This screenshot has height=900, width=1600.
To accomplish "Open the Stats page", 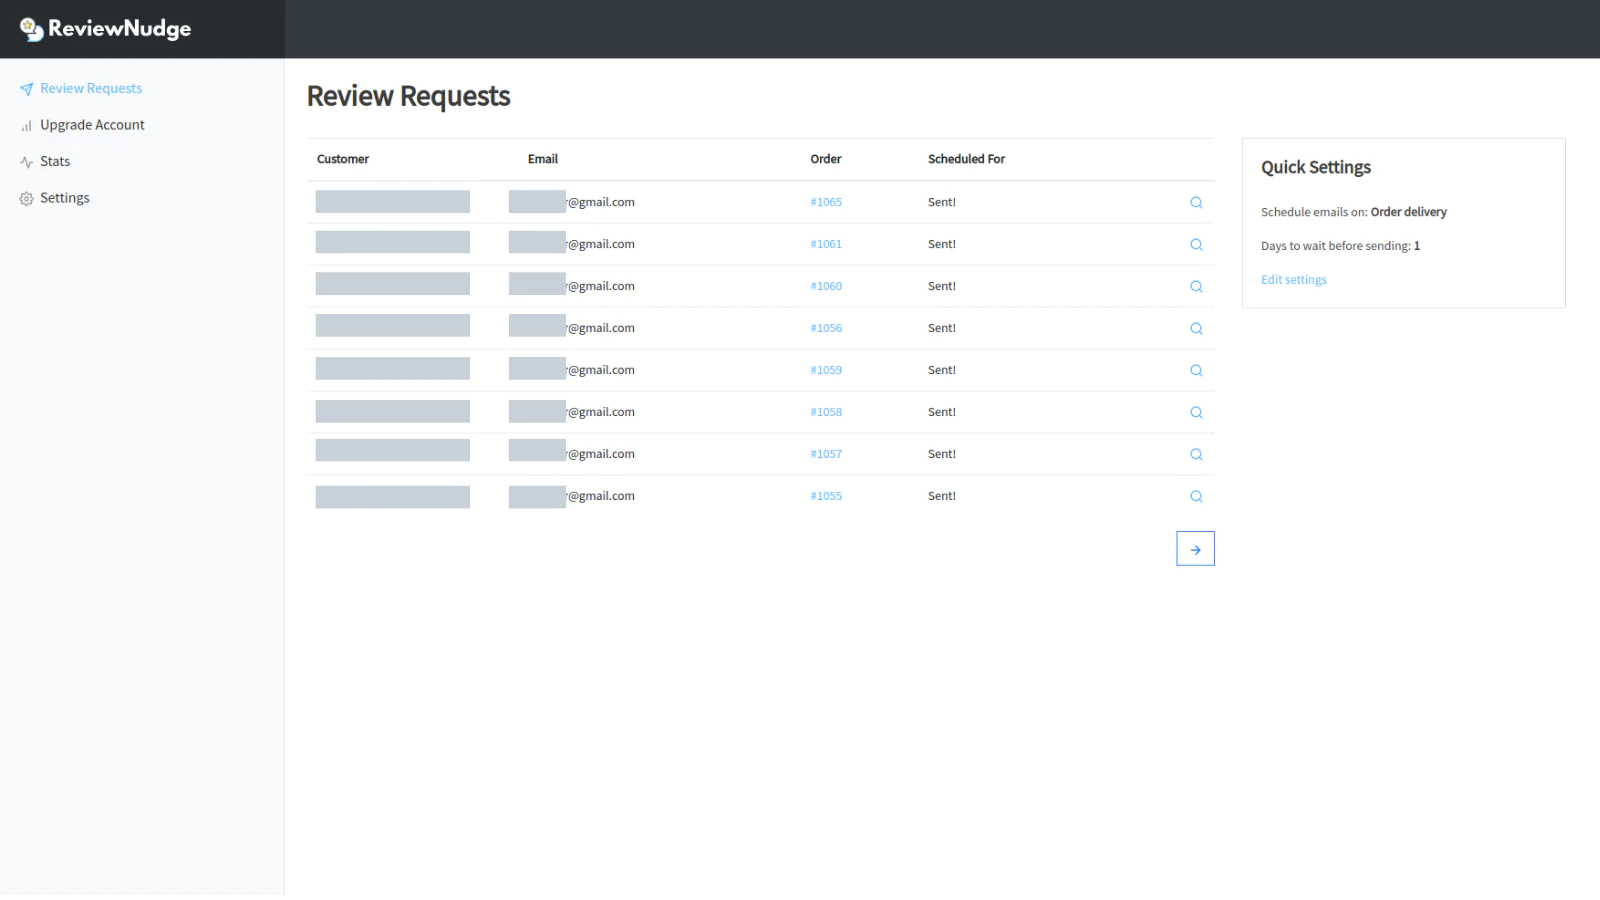I will [x=55, y=161].
